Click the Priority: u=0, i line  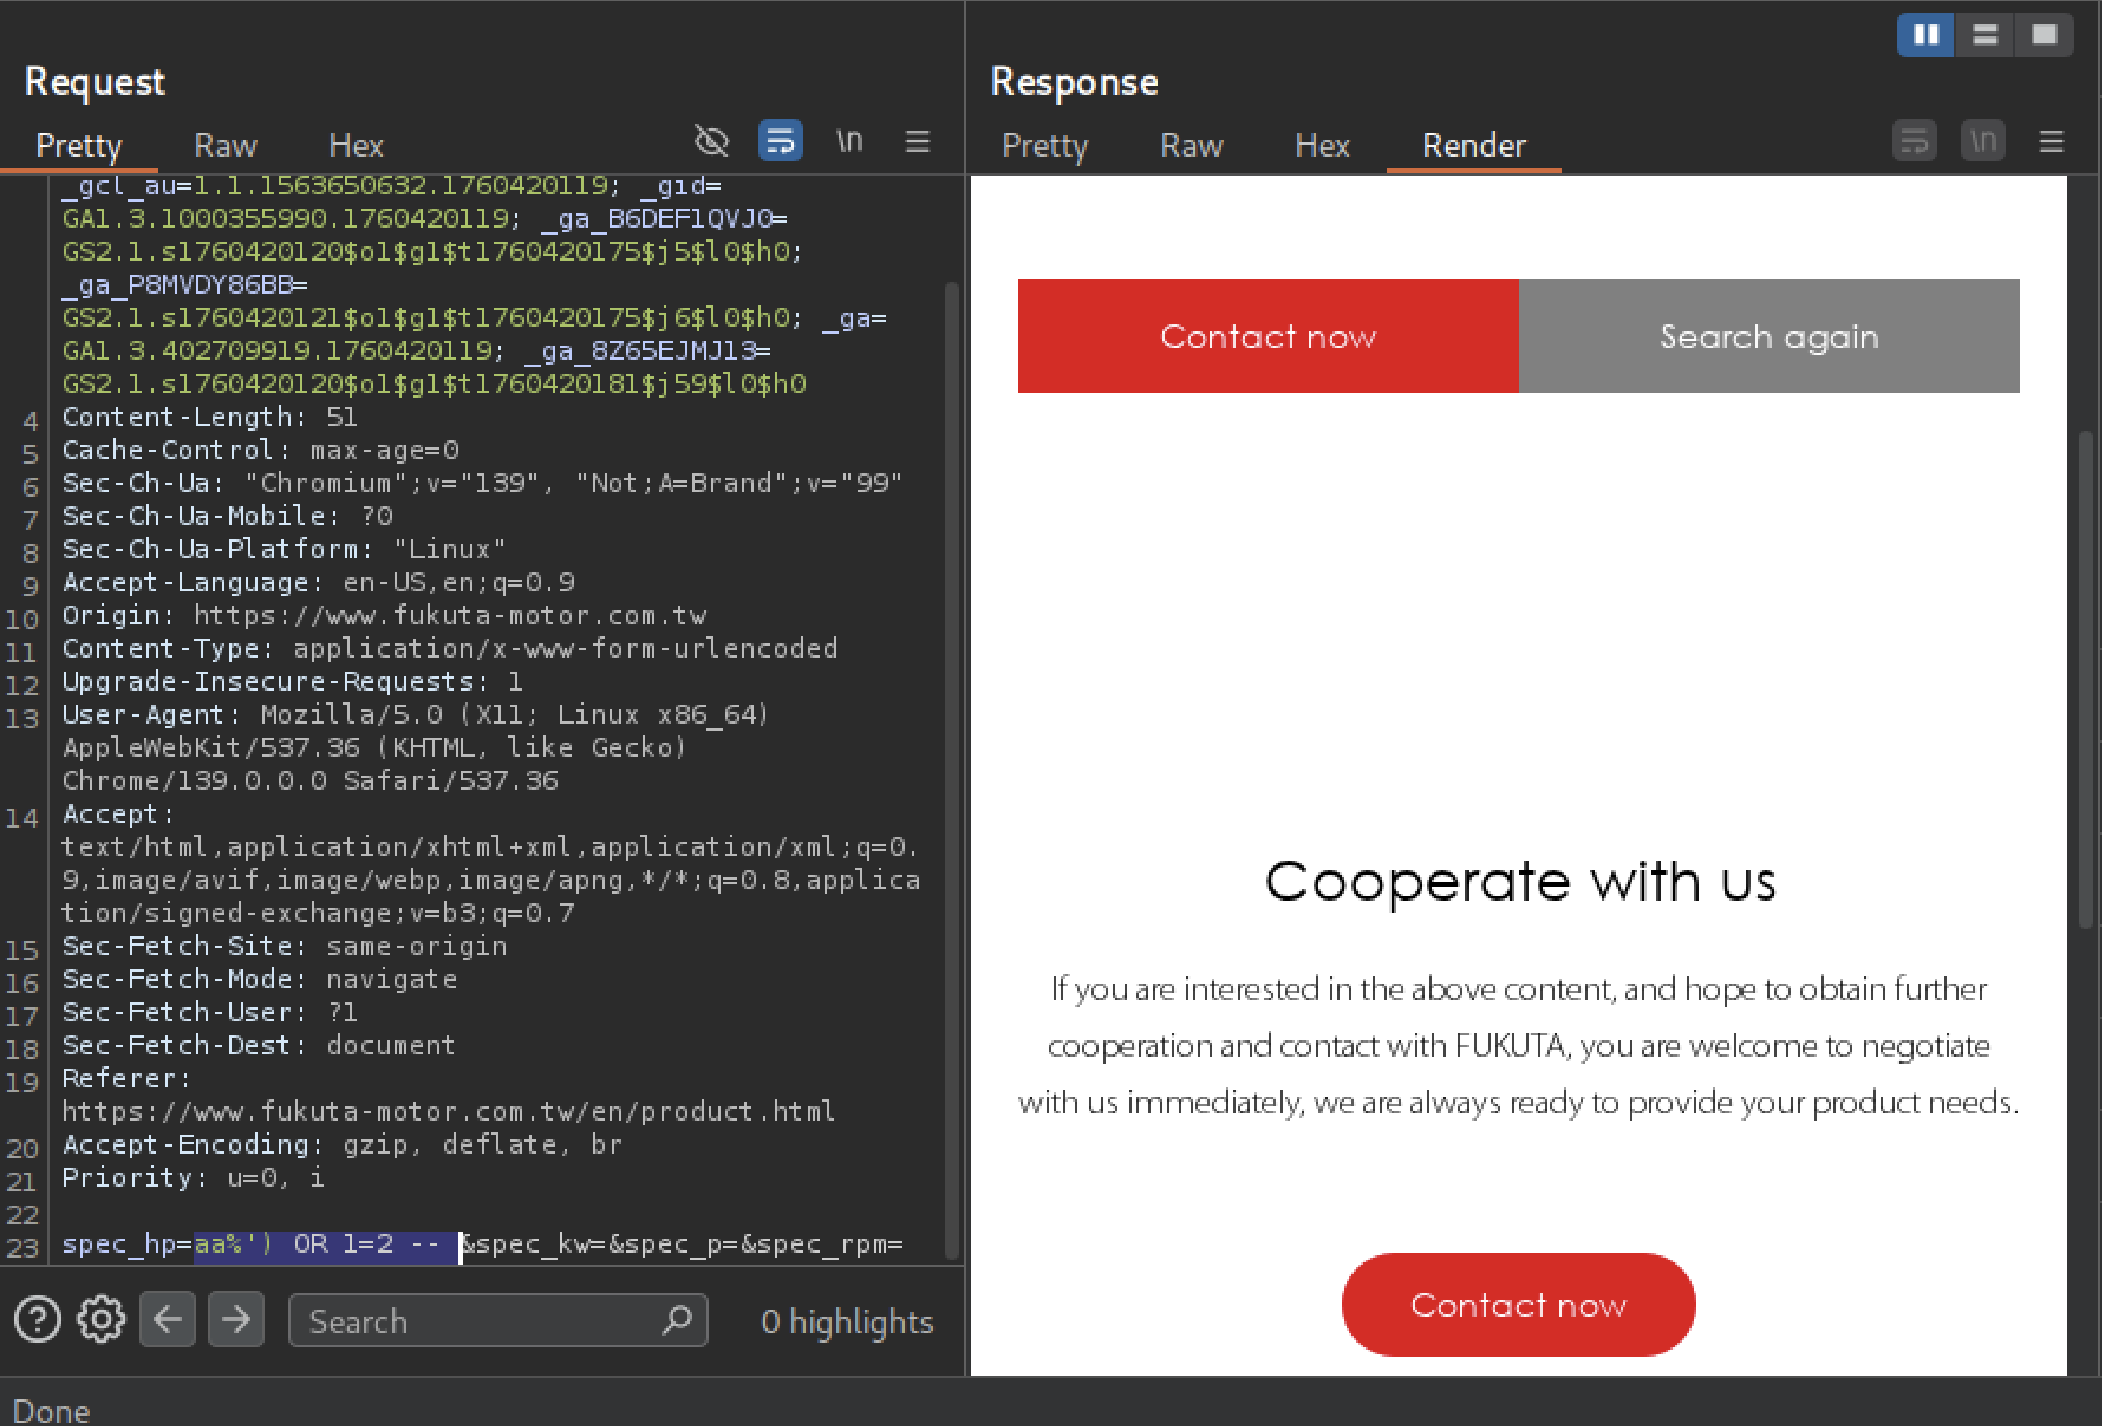point(194,1177)
